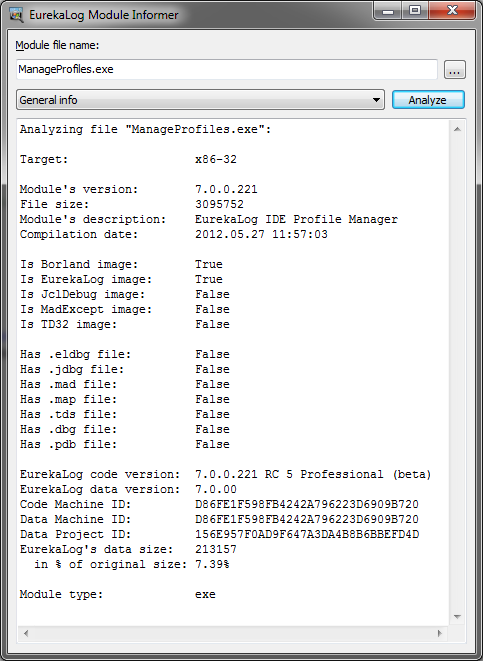Viewport: 483px width, 661px height.
Task: Close the EurekaLog Module Informer window
Action: pyautogui.click(x=453, y=11)
